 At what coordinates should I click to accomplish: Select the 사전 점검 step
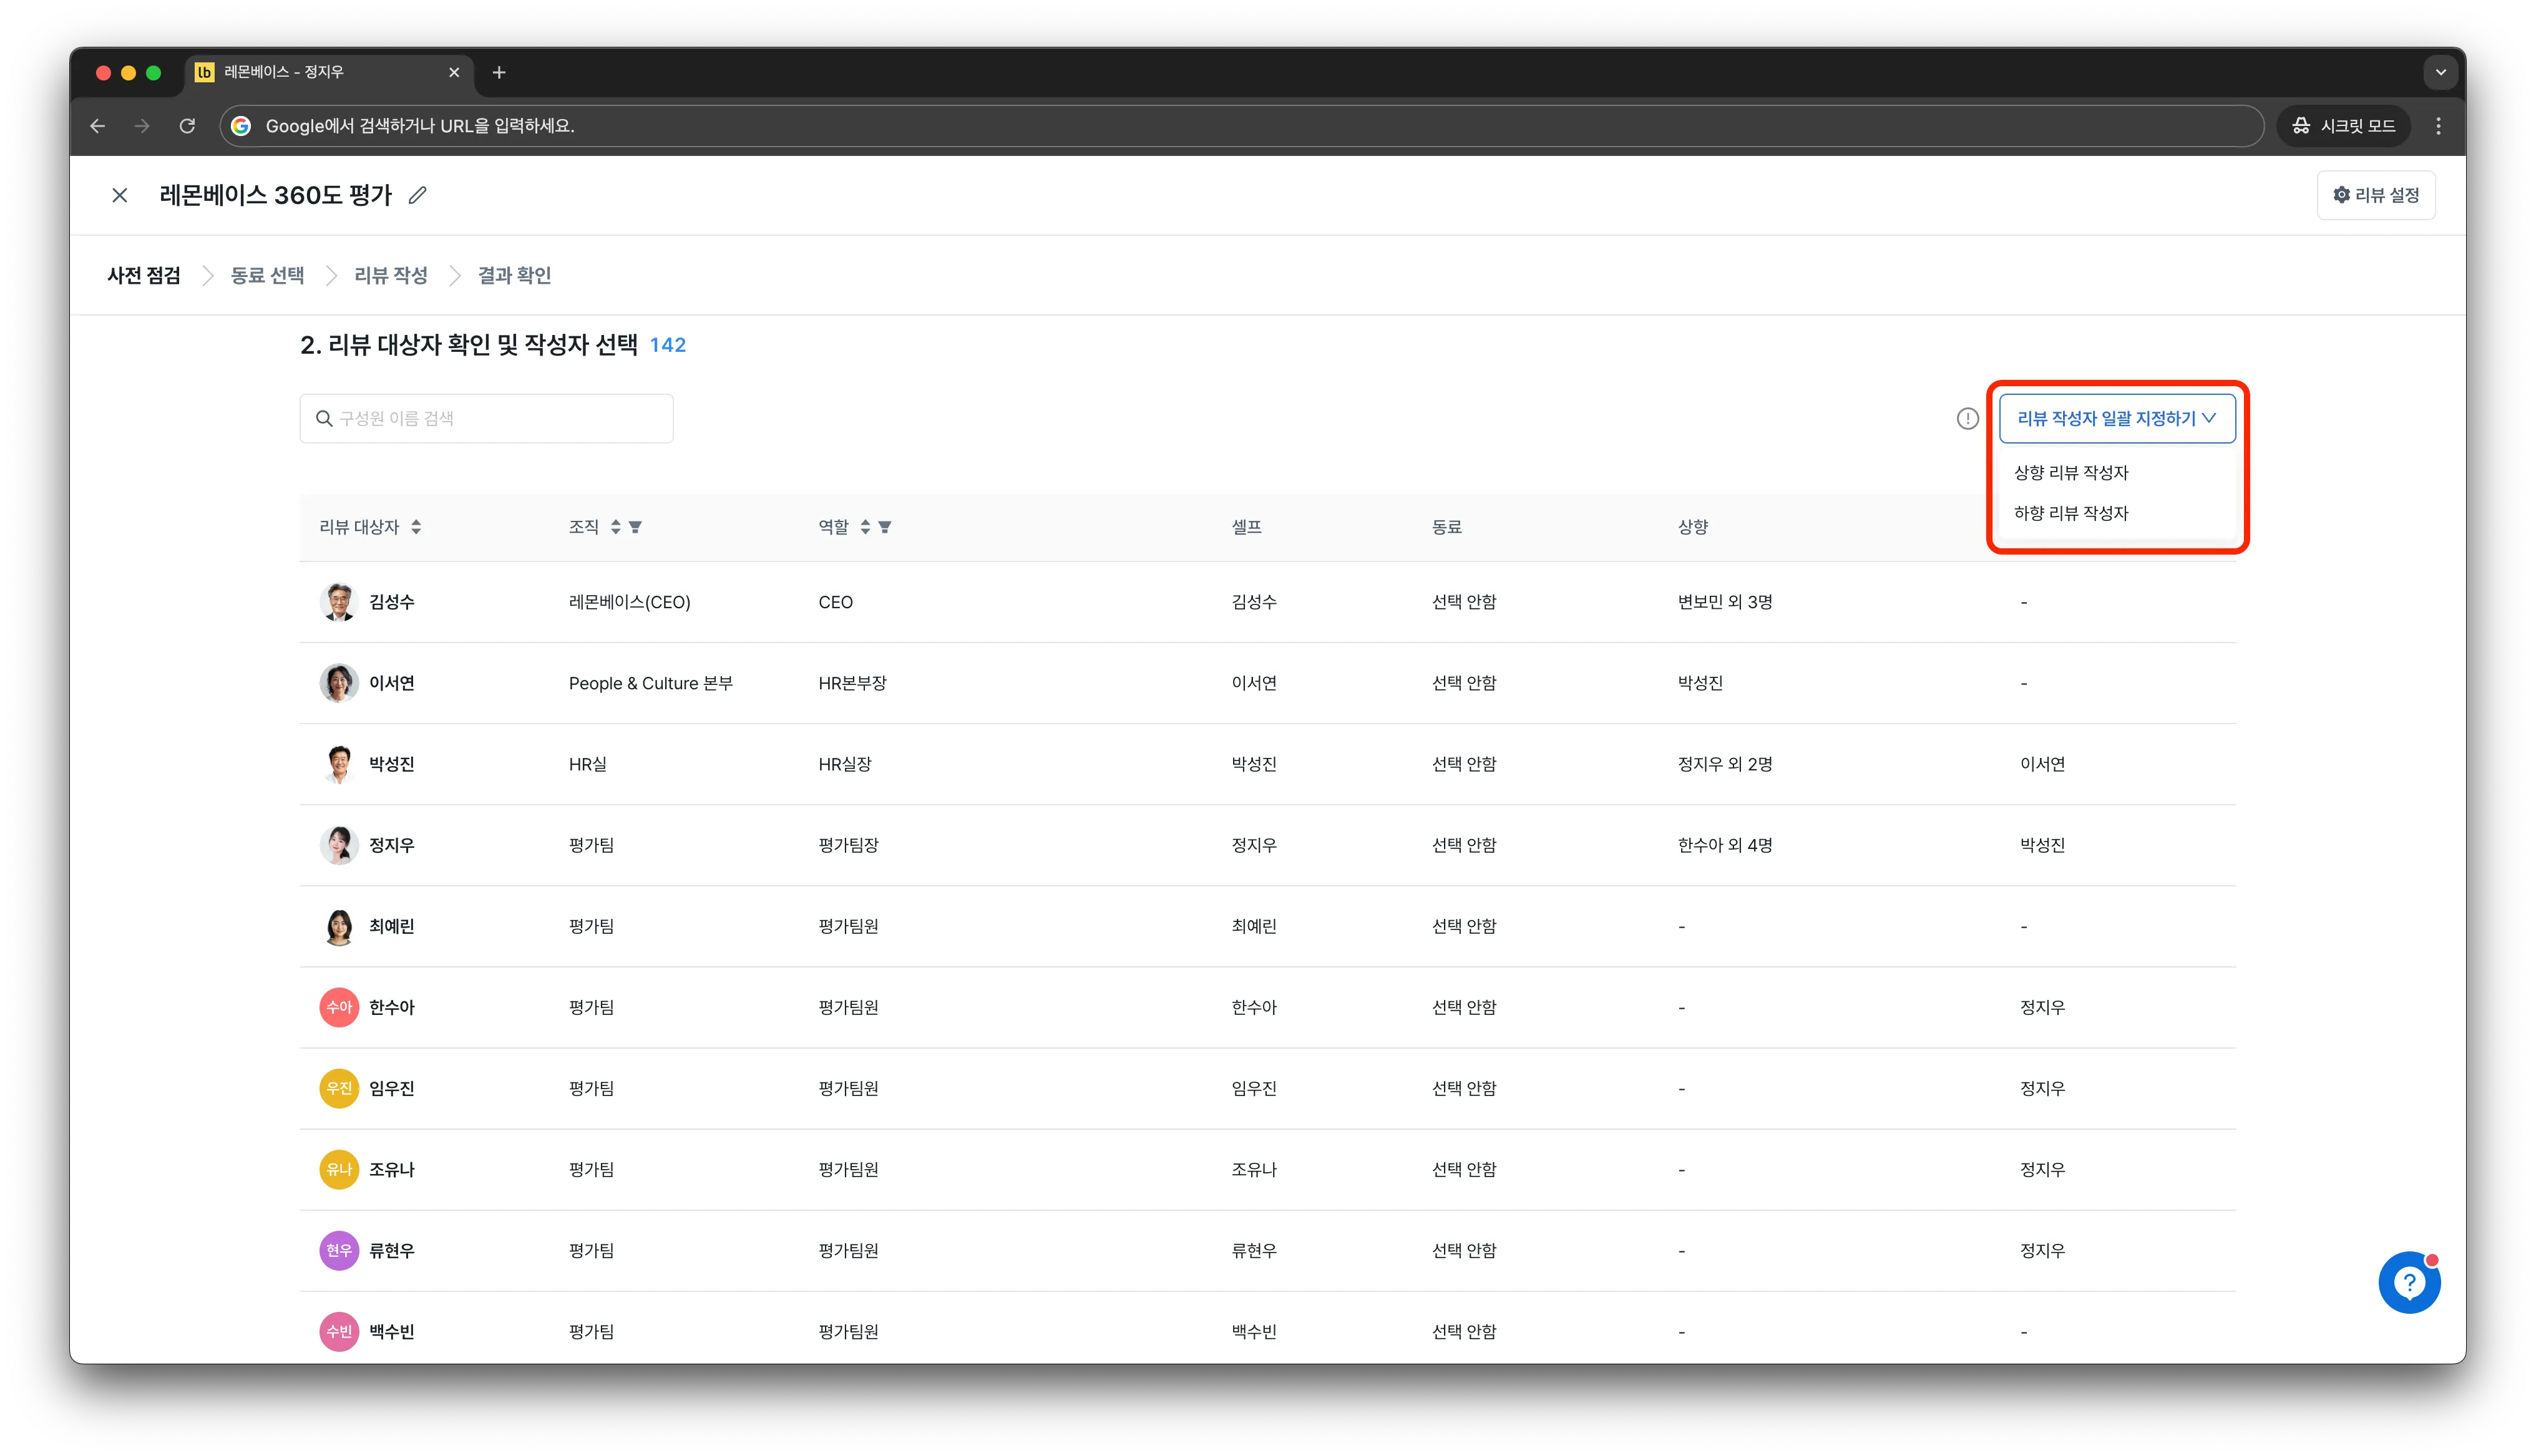click(x=144, y=275)
